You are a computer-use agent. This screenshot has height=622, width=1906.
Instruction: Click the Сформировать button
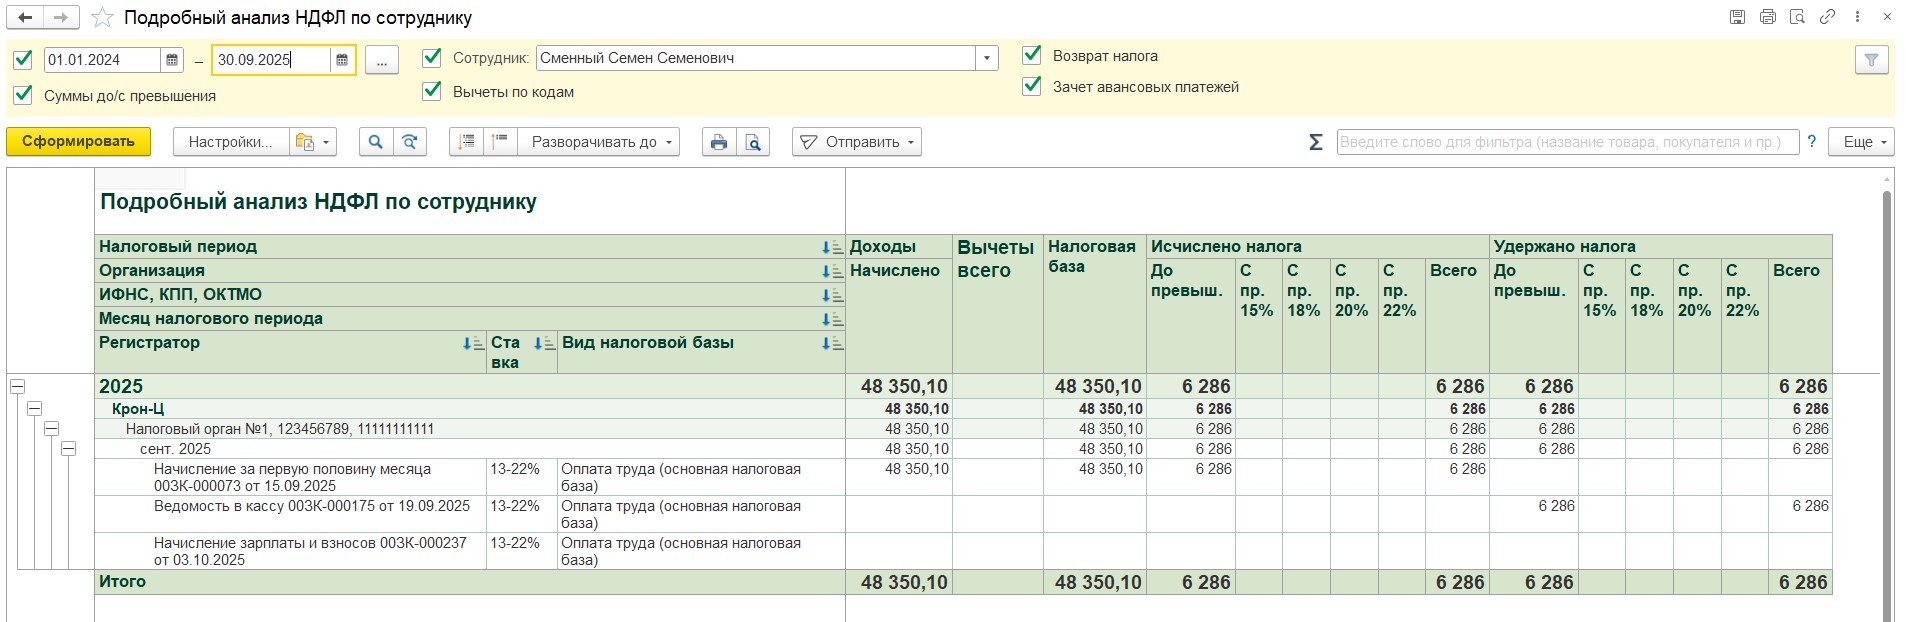click(x=78, y=142)
